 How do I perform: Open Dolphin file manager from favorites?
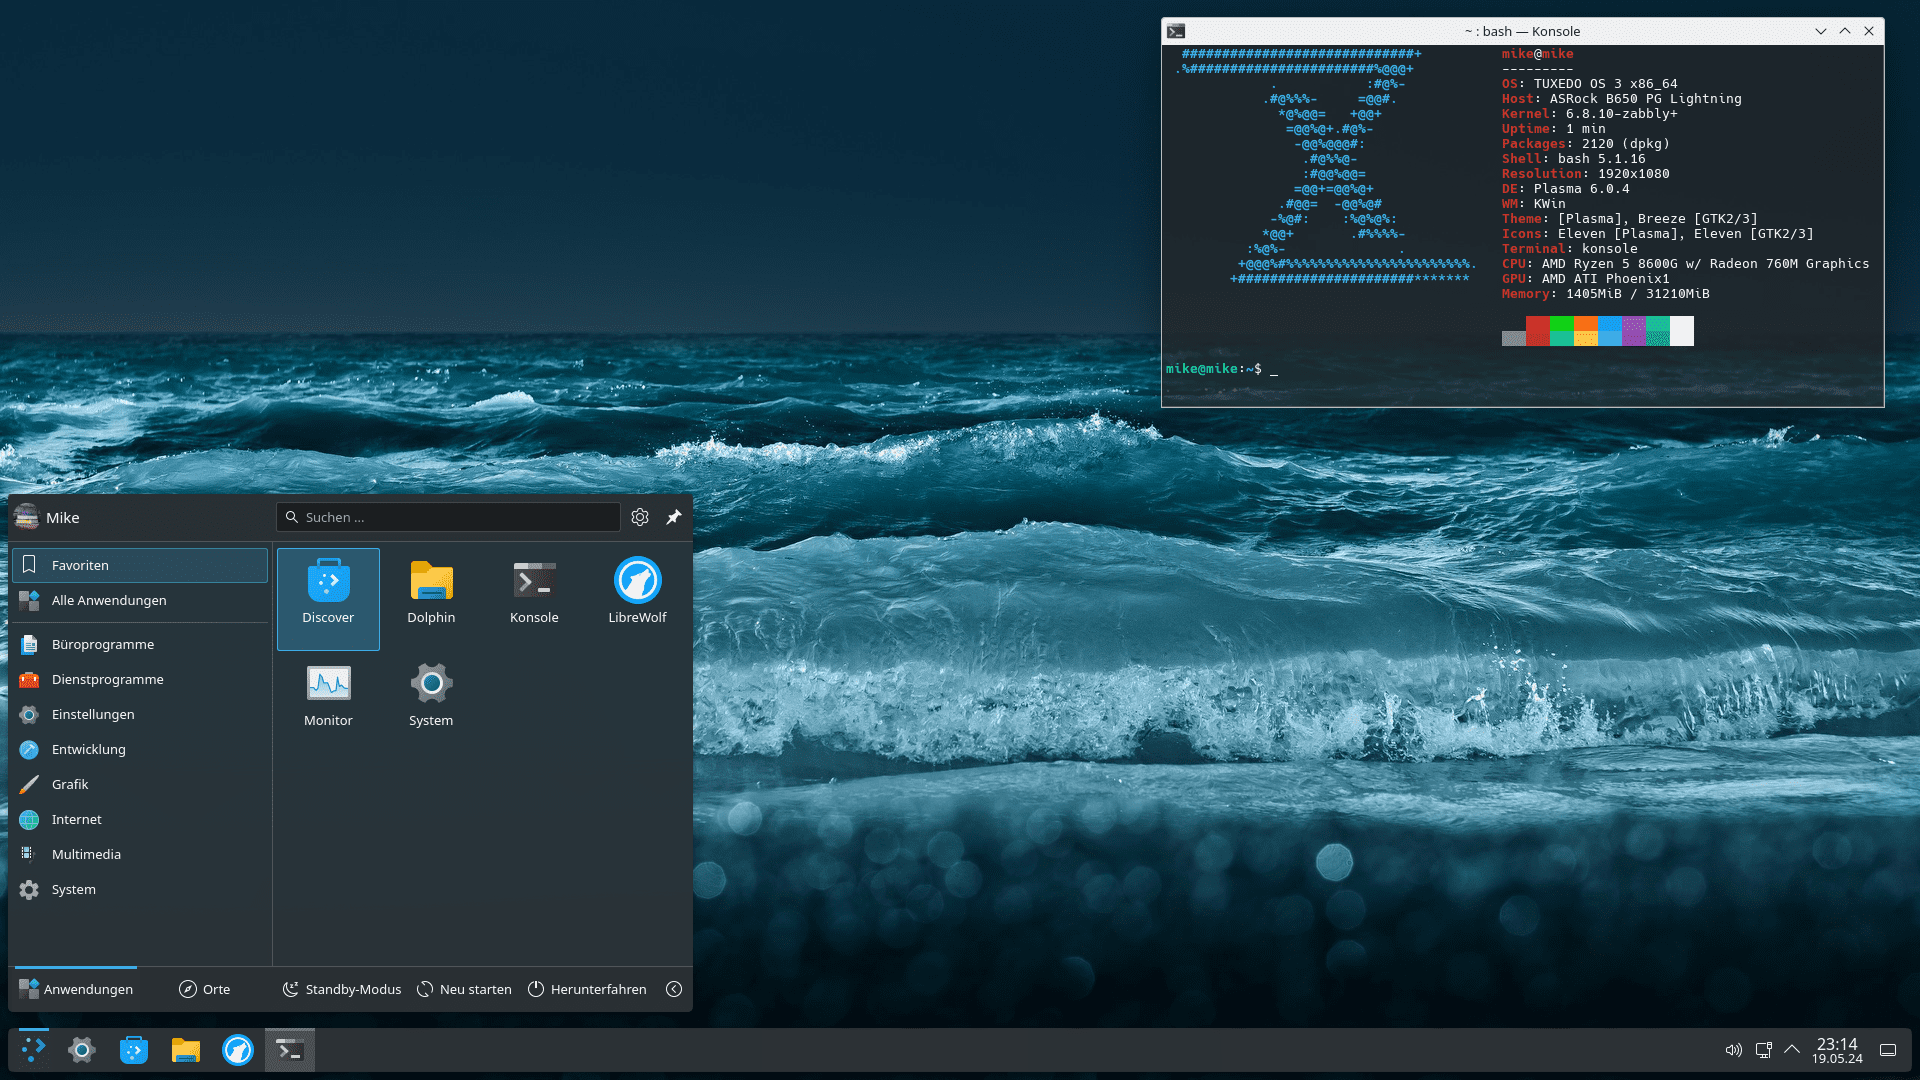pos(431,598)
